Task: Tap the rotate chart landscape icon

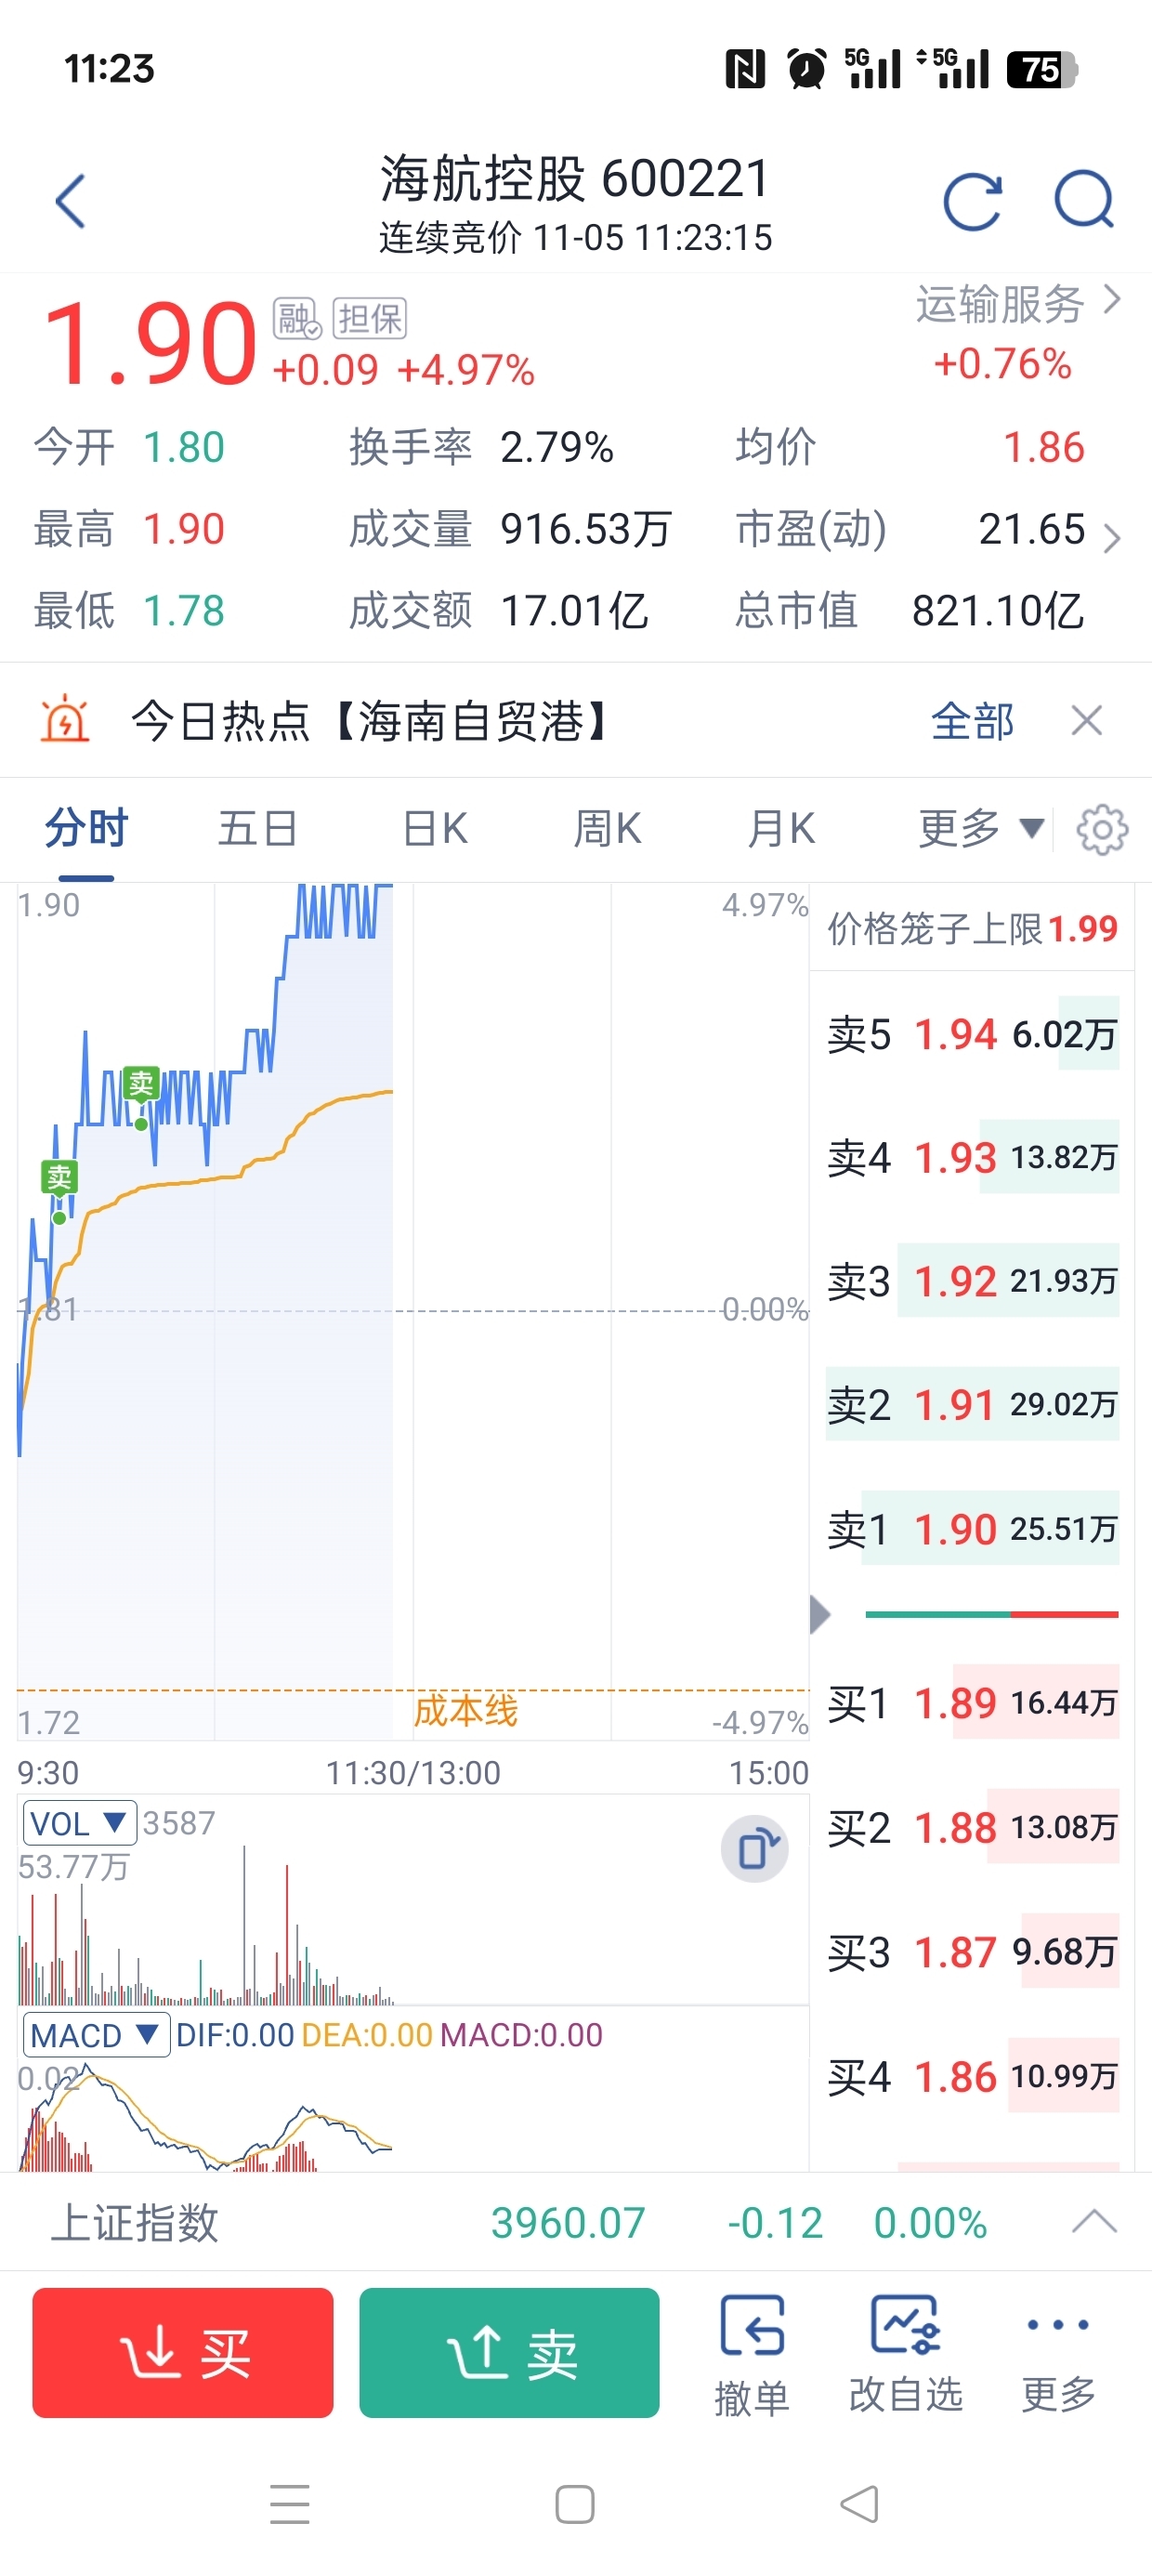Action: 755,1848
